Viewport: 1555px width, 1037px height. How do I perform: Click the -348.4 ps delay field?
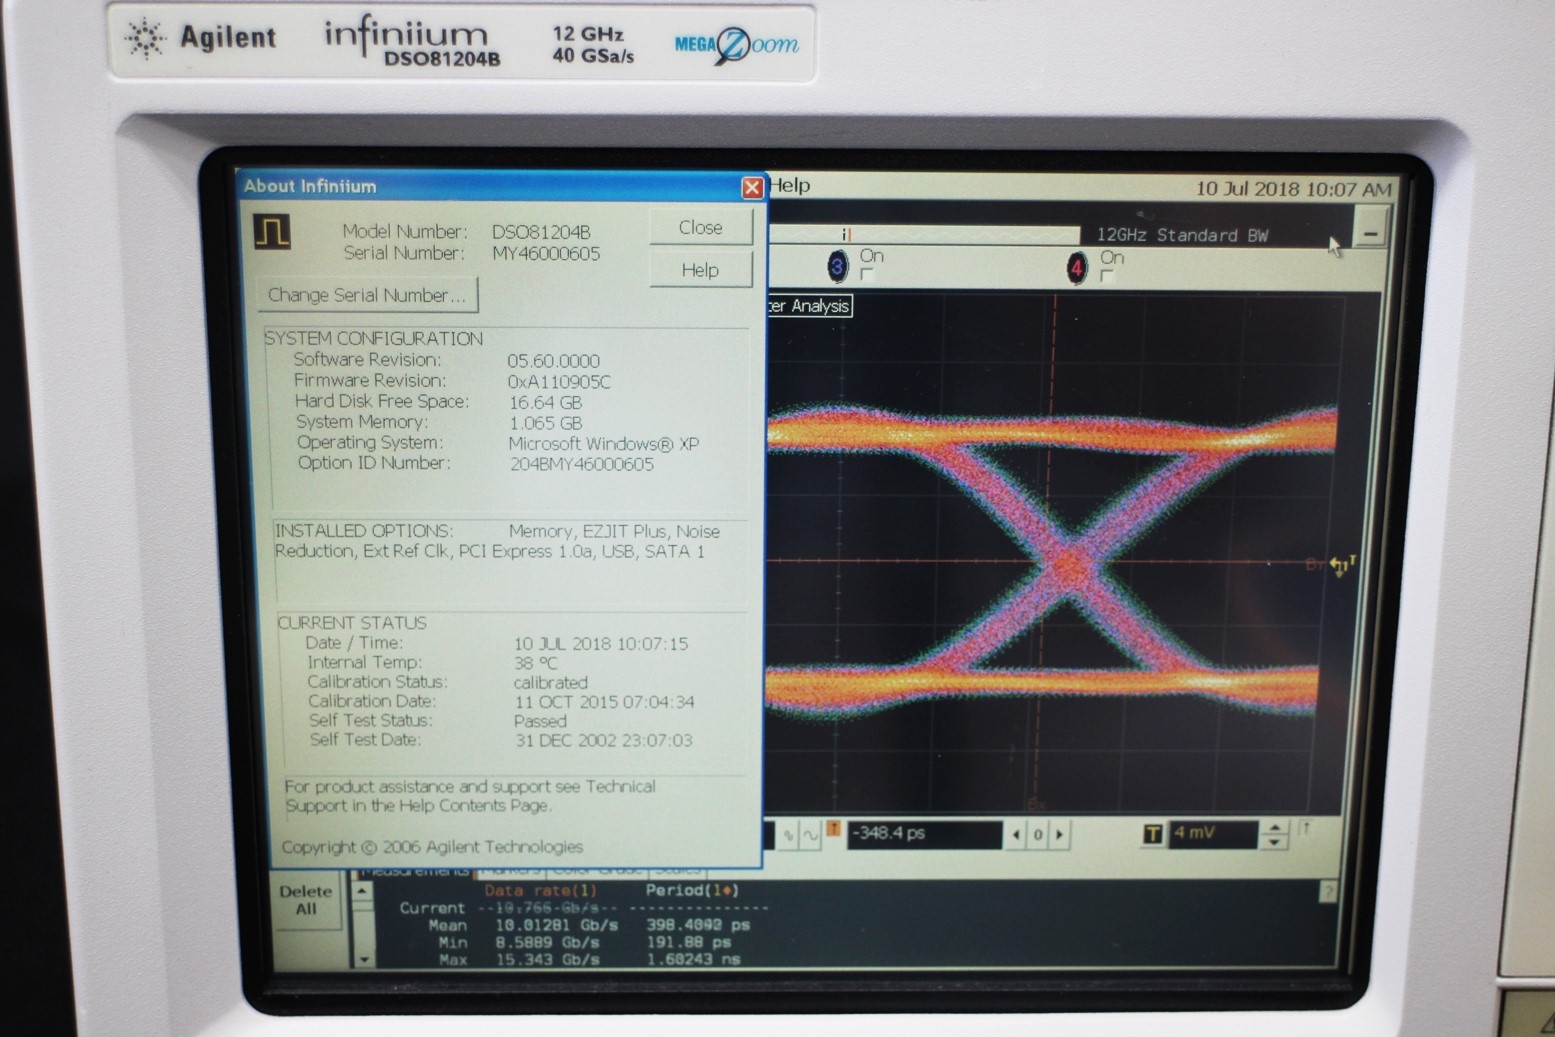(924, 833)
